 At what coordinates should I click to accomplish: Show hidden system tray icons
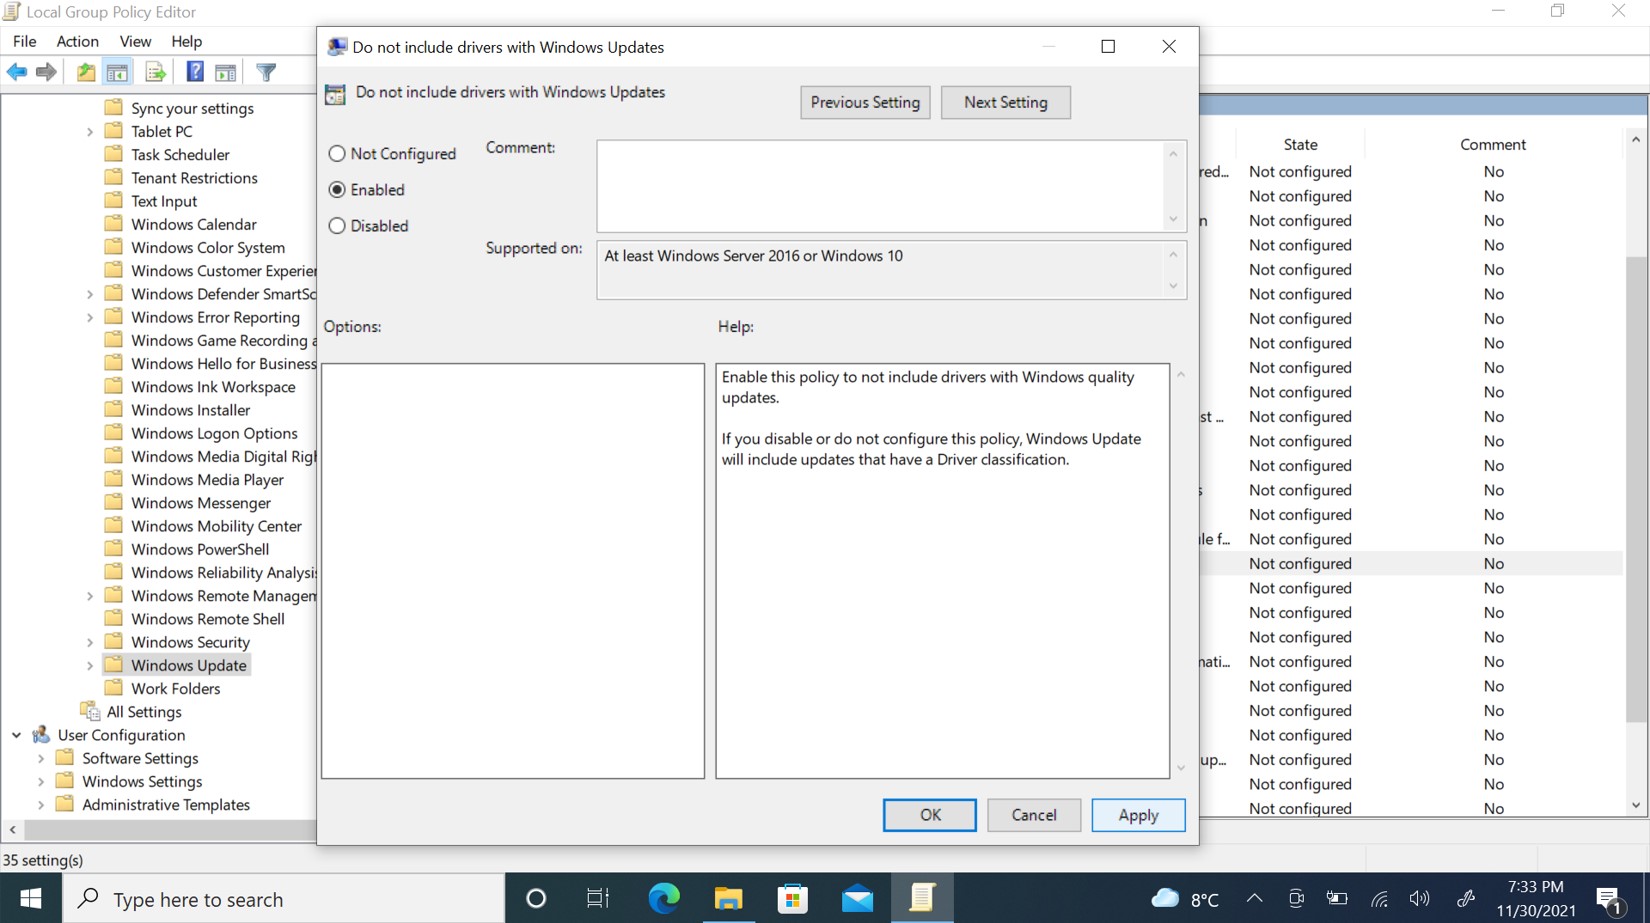(1254, 898)
